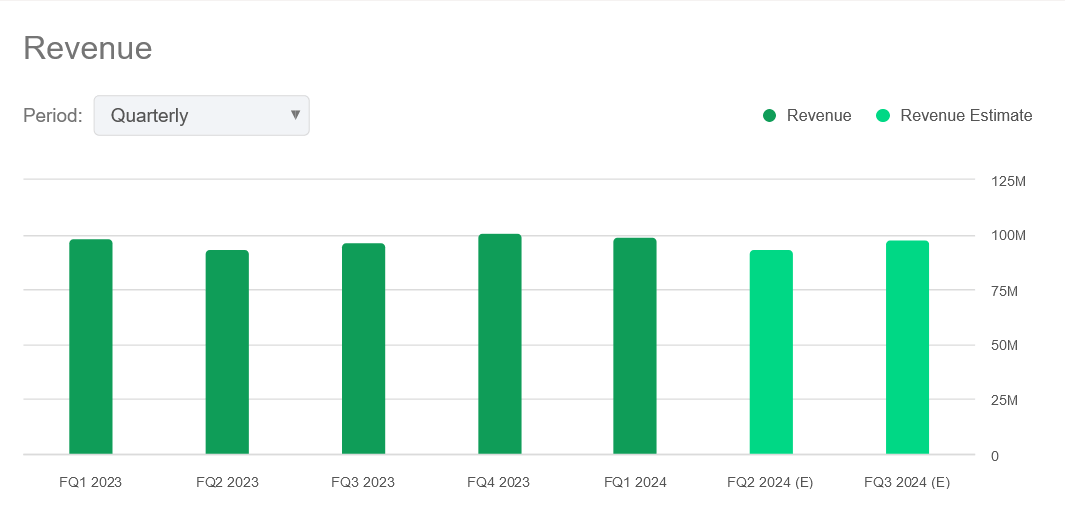Select the FQ3 2024 (E) estimate bar
The image size is (1075, 520).
point(908,347)
